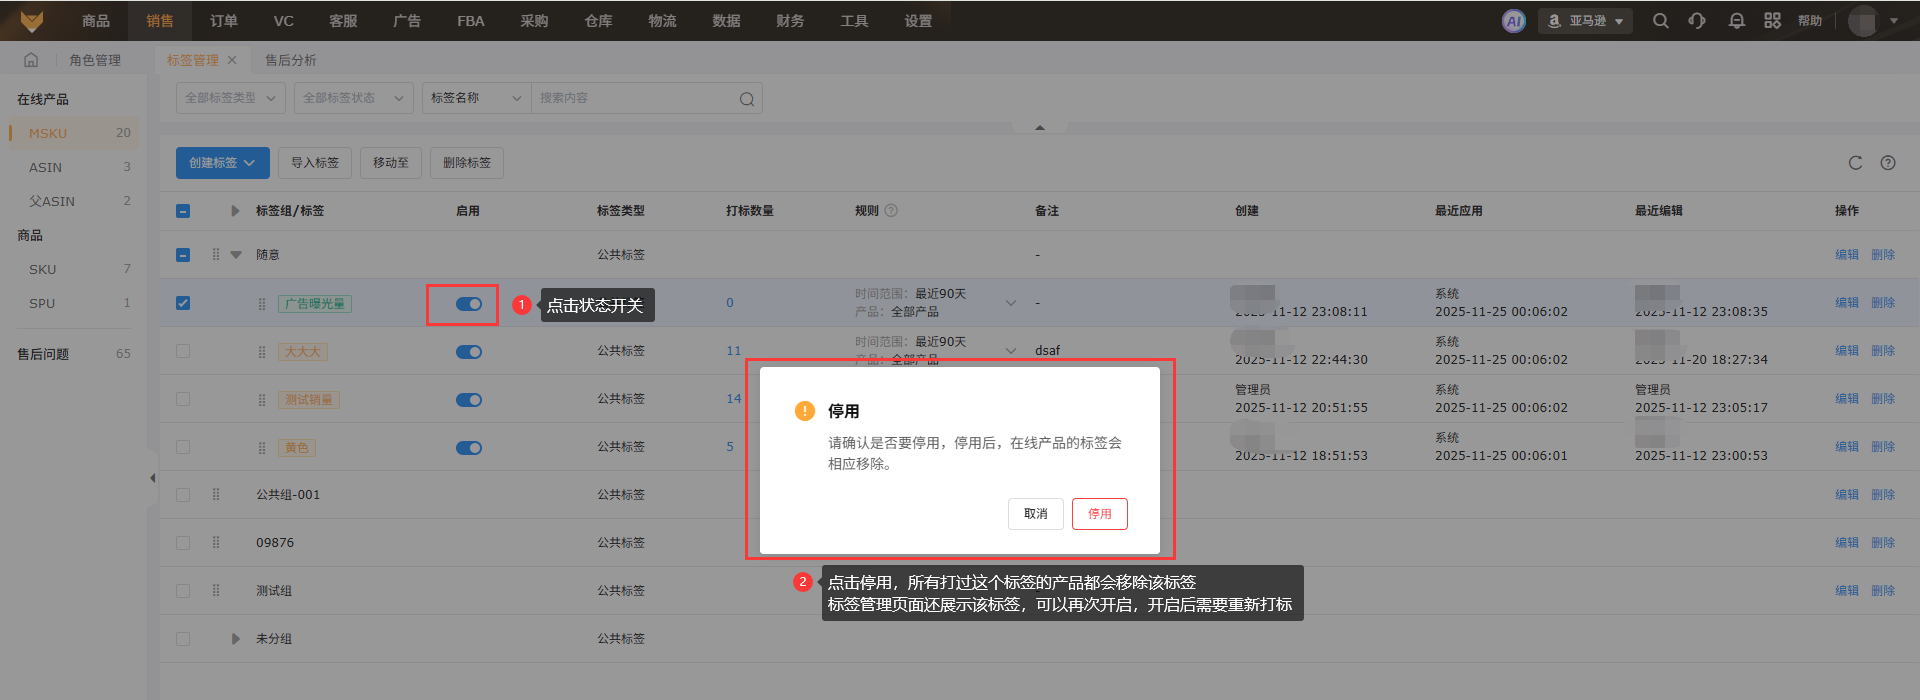1920x700 pixels.
Task: Toggle the 大大大 enable switch
Action: [469, 352]
